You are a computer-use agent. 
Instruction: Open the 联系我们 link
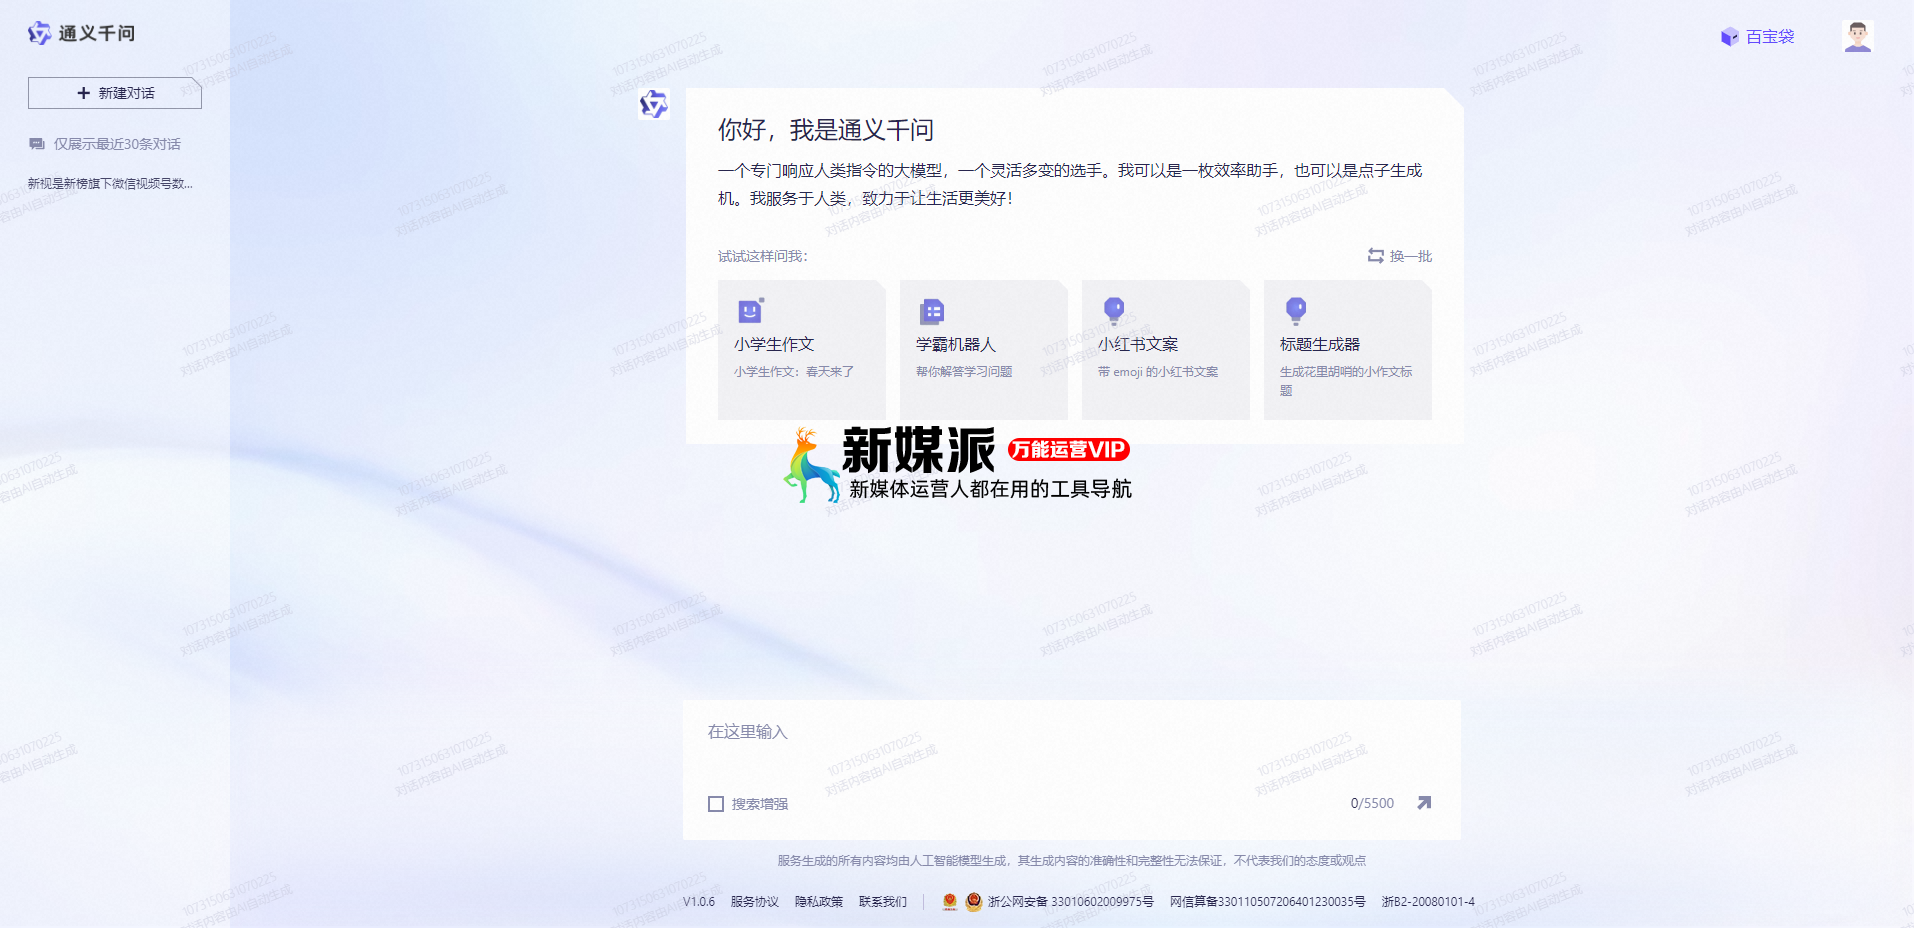pyautogui.click(x=883, y=902)
